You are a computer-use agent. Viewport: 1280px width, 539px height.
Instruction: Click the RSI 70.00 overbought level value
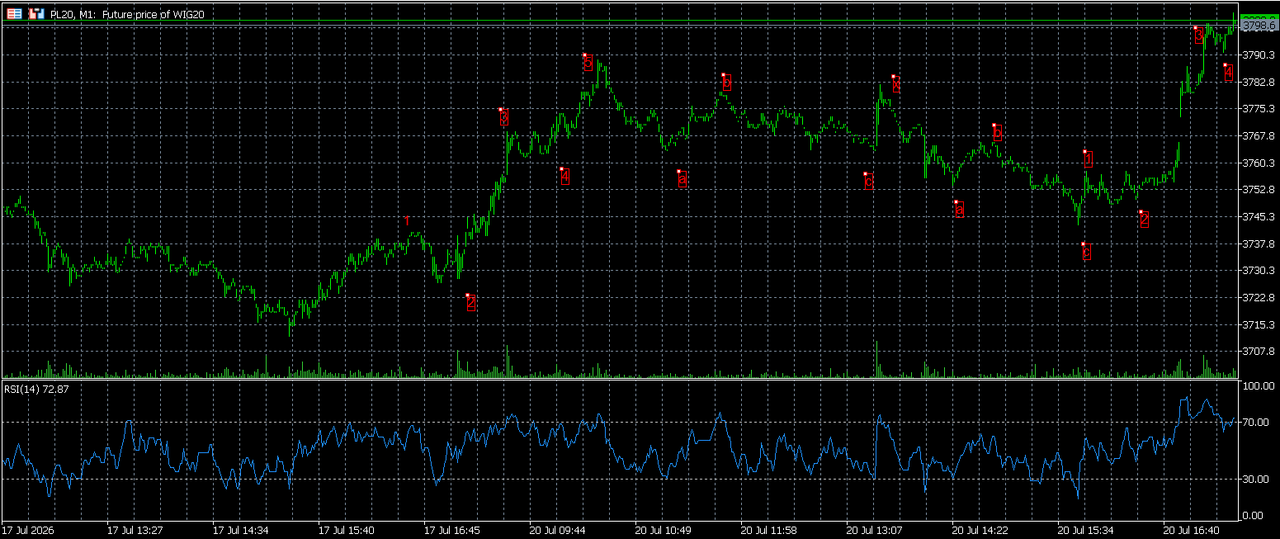1257,423
